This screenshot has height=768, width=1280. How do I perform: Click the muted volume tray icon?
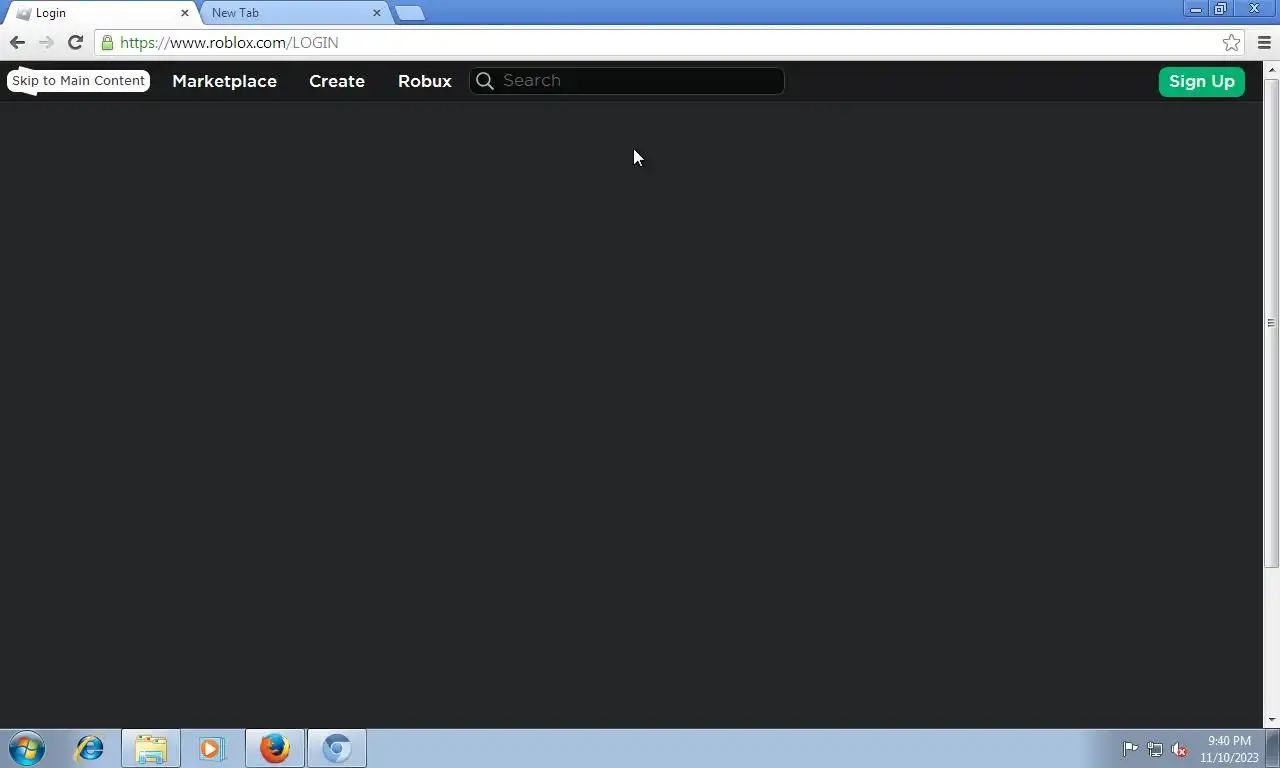click(x=1179, y=749)
